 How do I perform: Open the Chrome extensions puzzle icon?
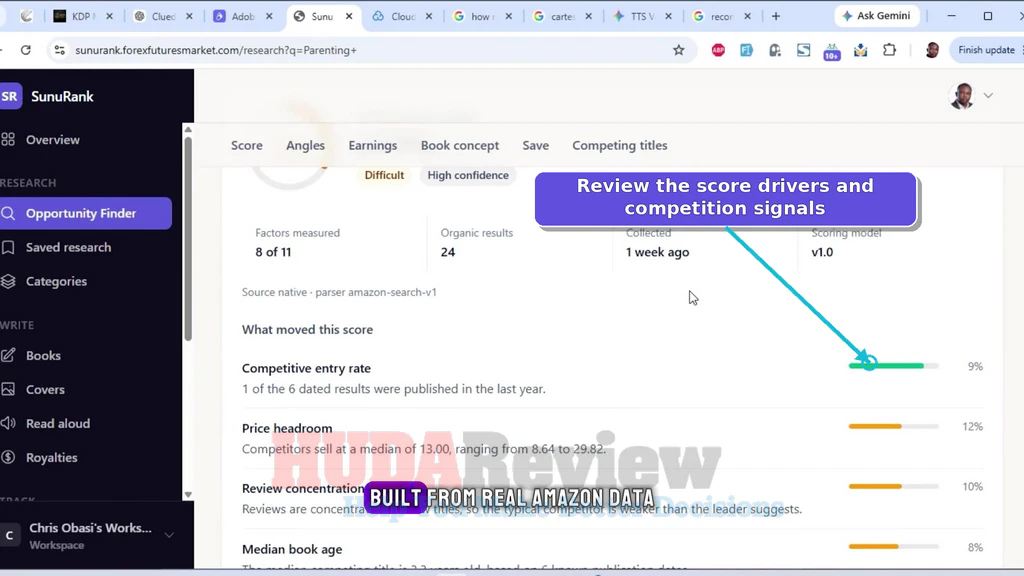pos(889,50)
